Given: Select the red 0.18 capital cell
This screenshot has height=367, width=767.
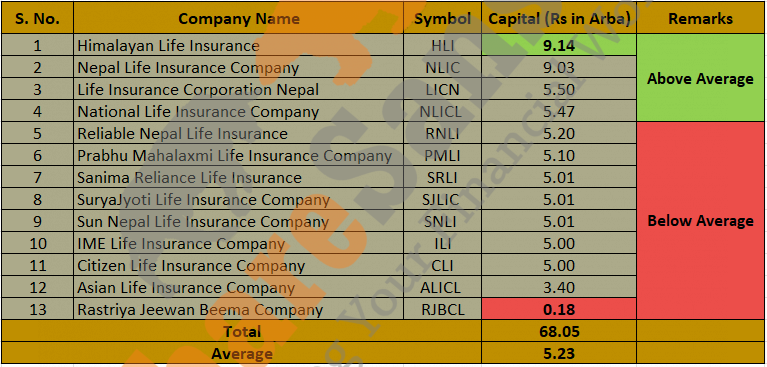Looking at the screenshot, I should coord(559,309).
